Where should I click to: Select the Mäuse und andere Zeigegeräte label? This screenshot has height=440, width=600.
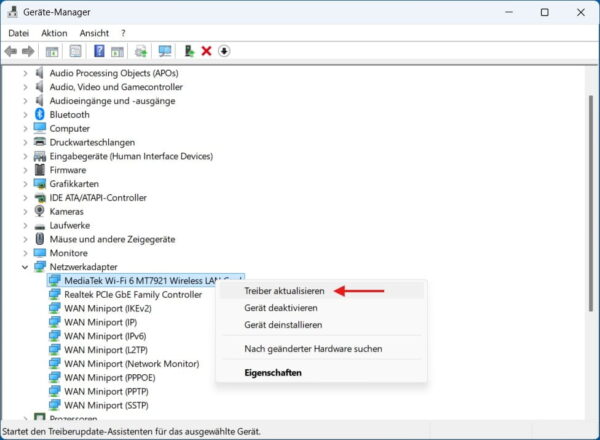coord(112,239)
